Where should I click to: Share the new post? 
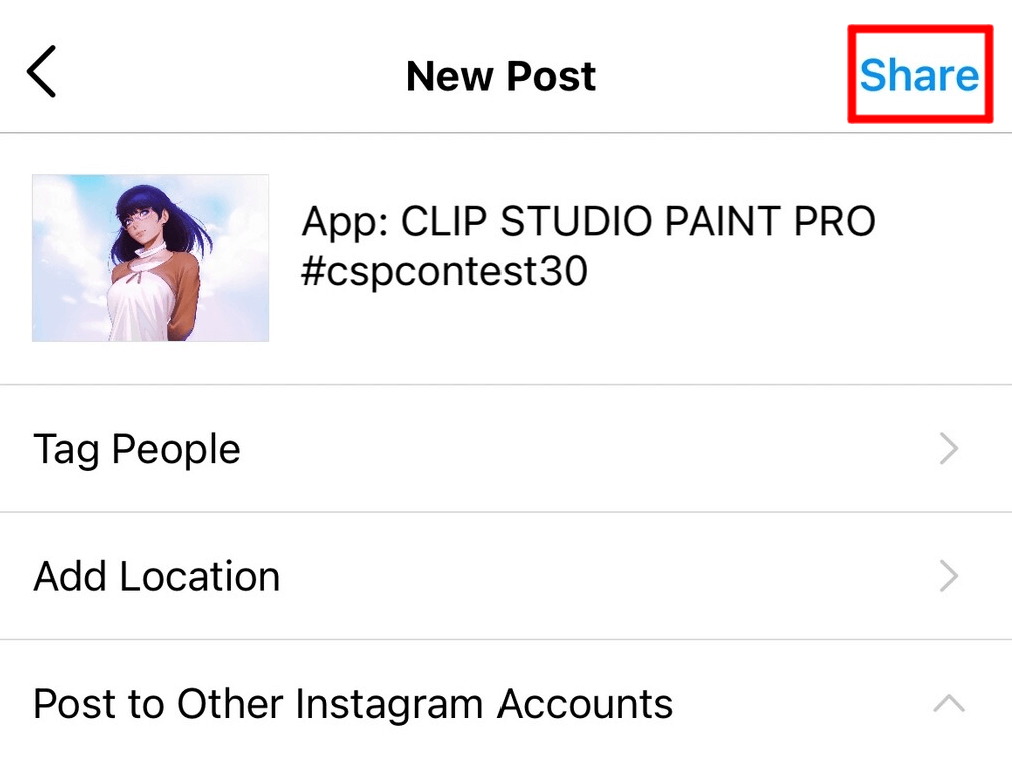click(919, 75)
